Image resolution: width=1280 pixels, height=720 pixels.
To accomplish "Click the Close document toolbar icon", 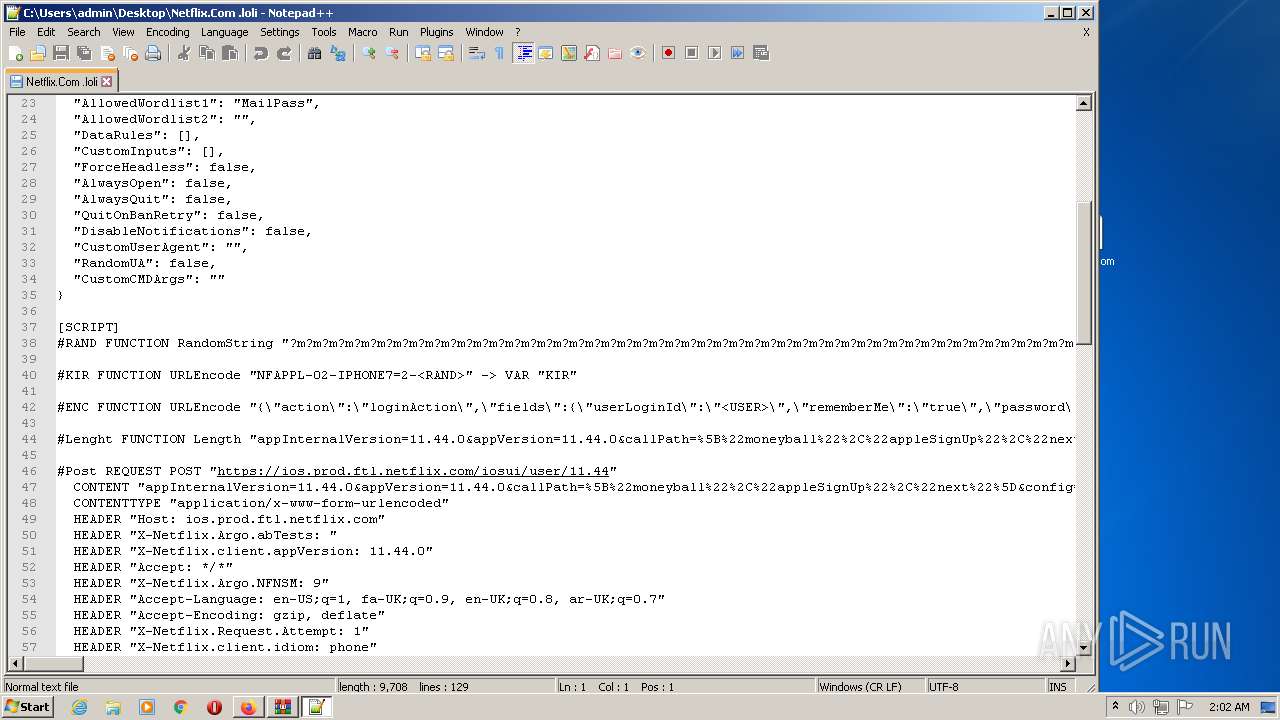I will (x=107, y=53).
